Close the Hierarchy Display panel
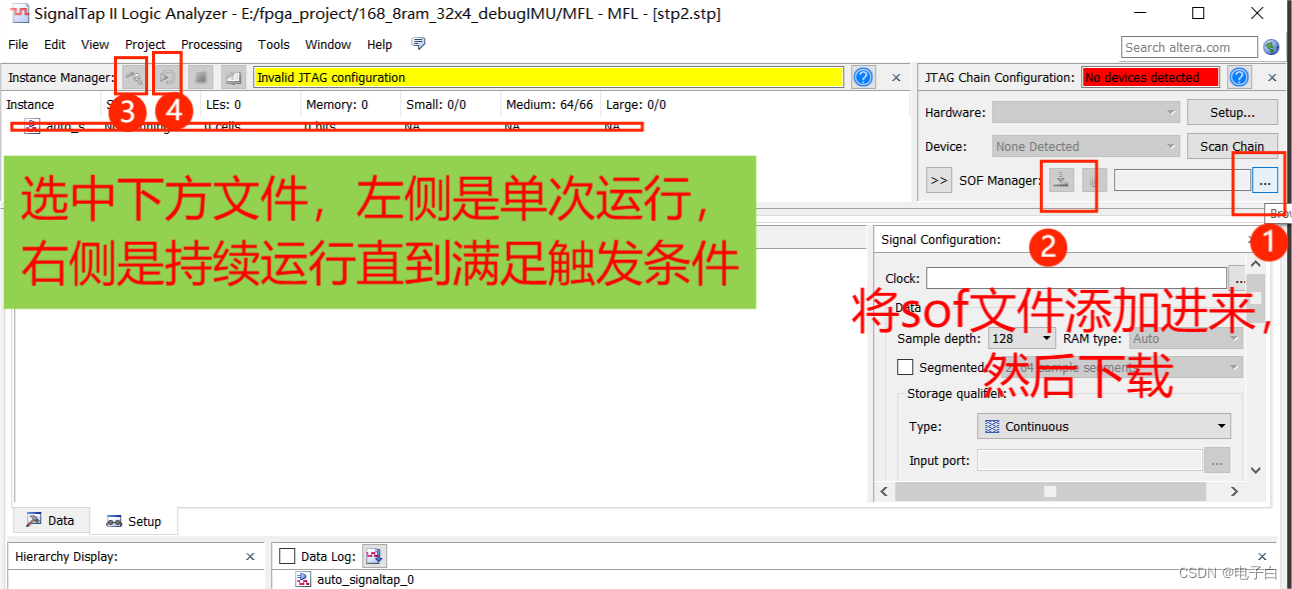Screen dimensions: 1292x589 250,557
